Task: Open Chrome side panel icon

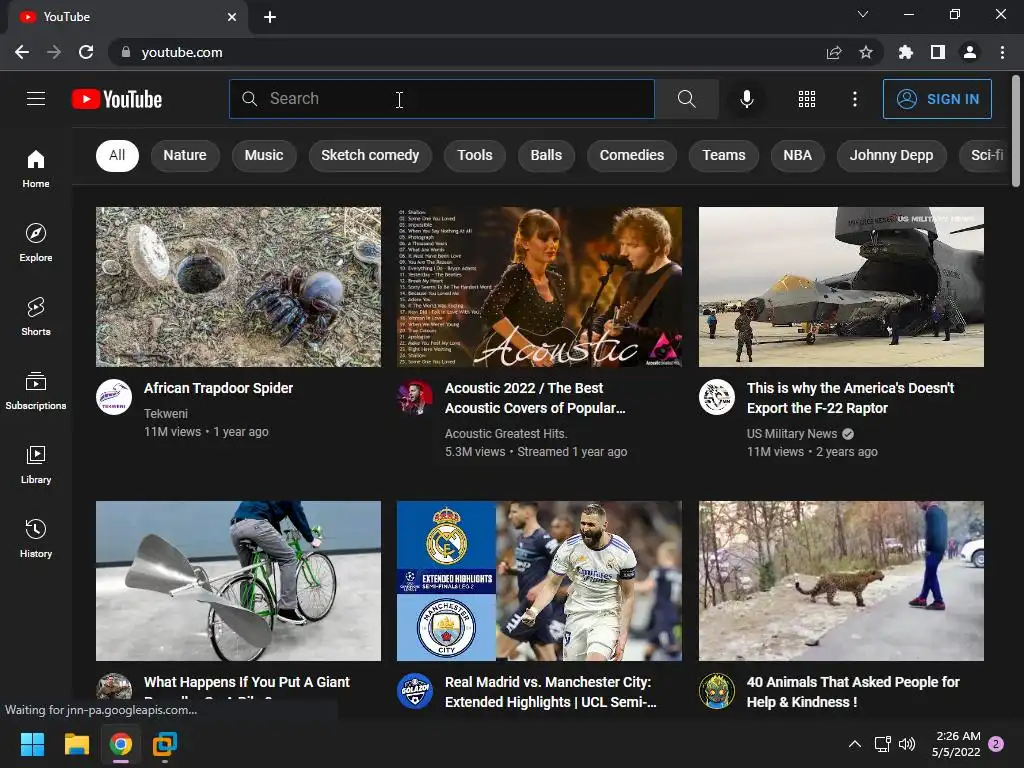Action: point(938,52)
